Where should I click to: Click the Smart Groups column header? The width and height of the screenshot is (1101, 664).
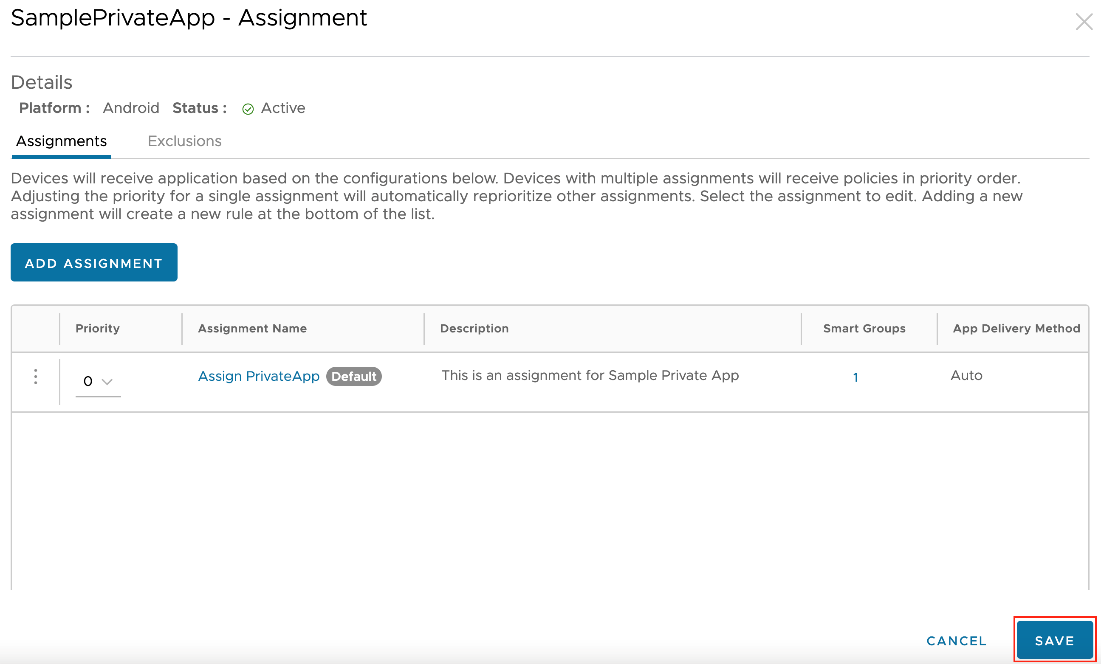click(864, 328)
